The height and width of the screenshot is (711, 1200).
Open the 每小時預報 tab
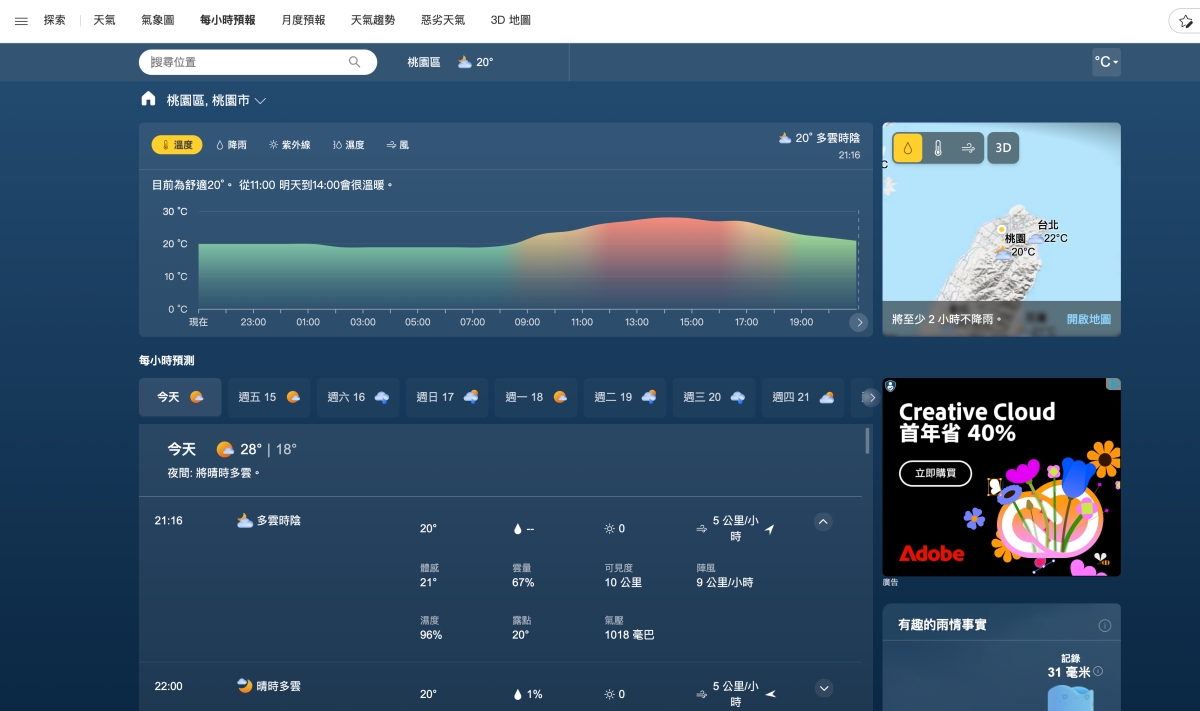227,20
